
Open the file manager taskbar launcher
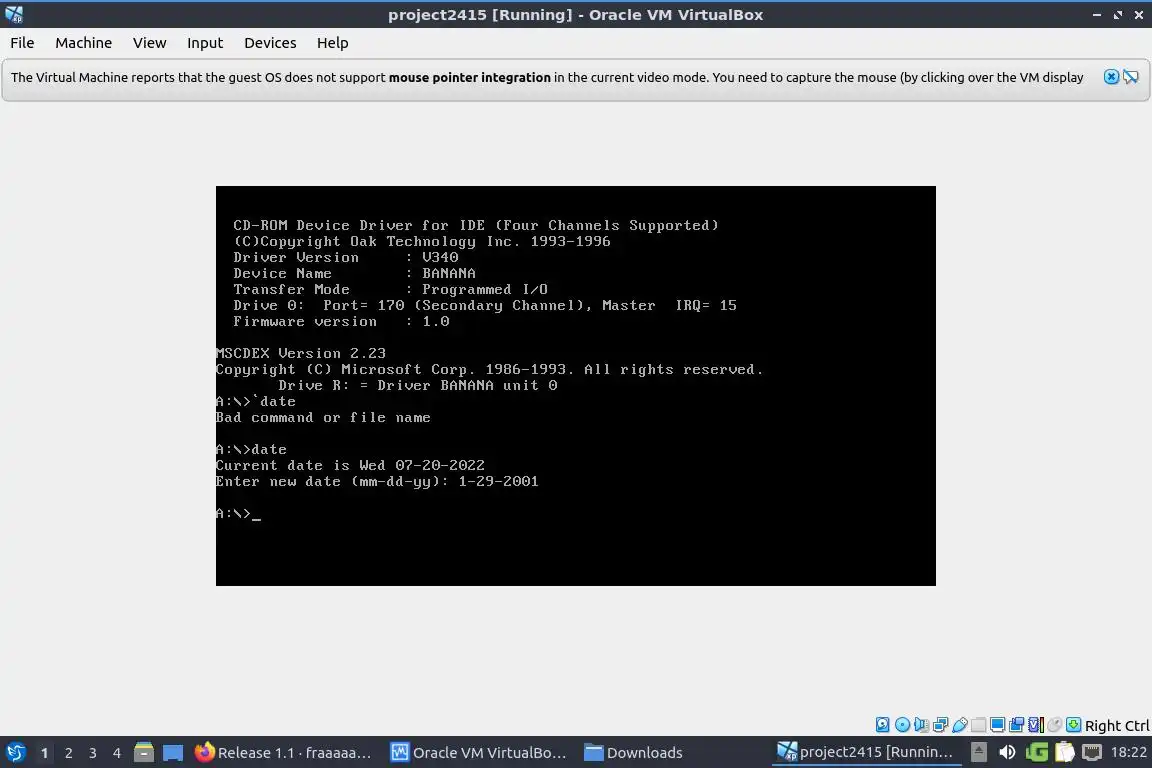pos(144,752)
